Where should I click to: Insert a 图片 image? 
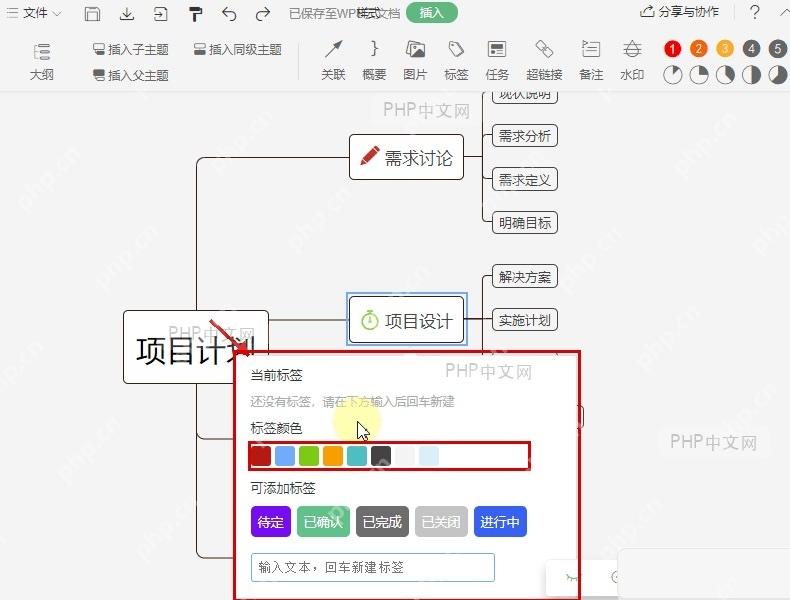point(415,61)
